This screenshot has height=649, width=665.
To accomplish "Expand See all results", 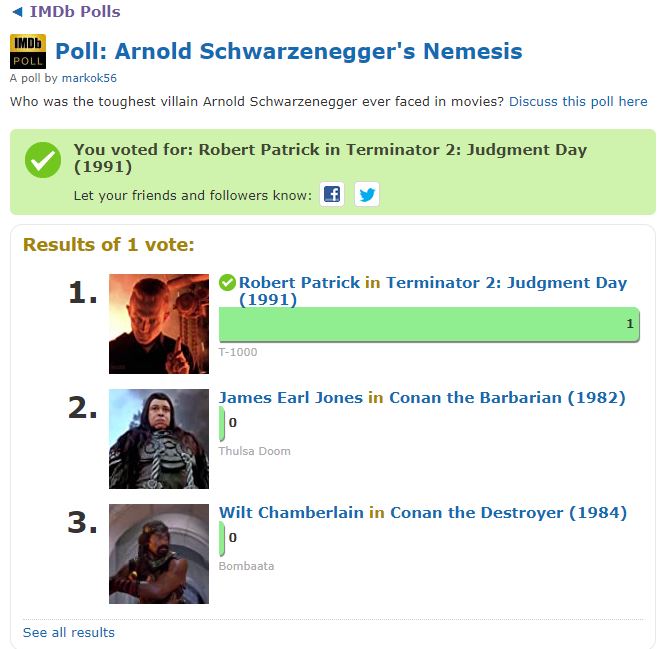I will click(x=69, y=632).
